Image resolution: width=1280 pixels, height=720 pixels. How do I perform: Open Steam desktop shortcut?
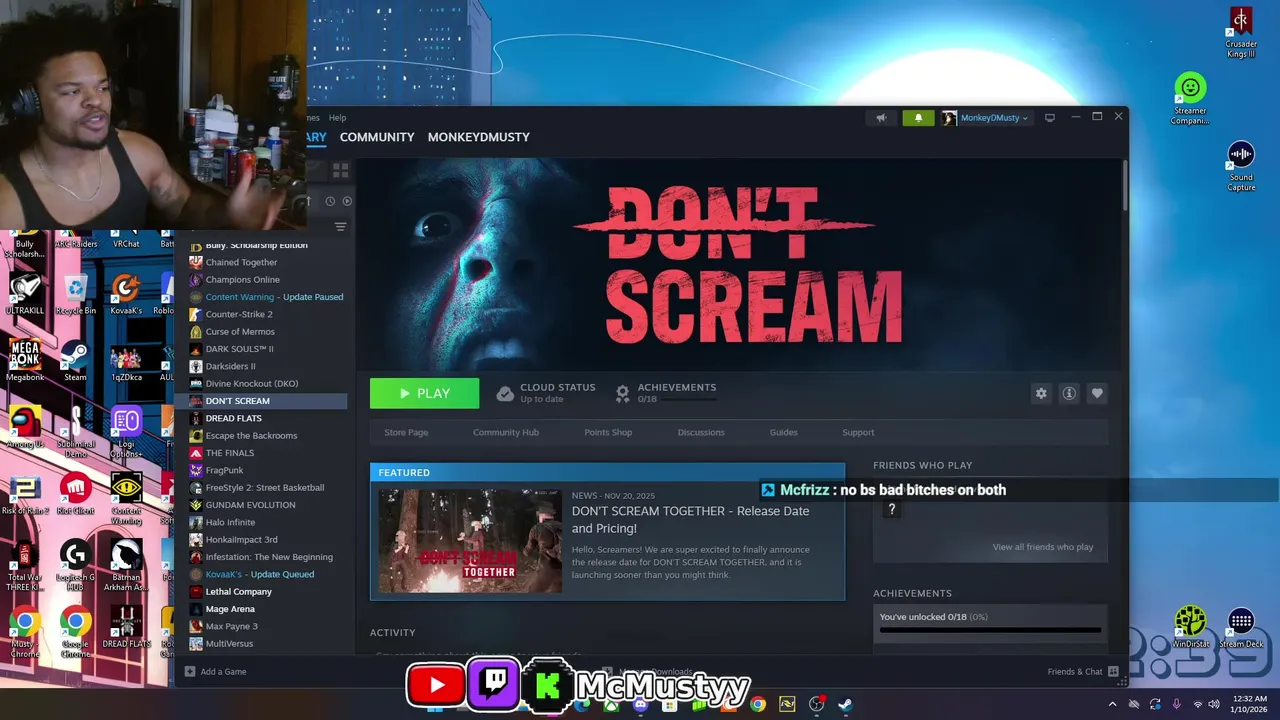coord(76,361)
